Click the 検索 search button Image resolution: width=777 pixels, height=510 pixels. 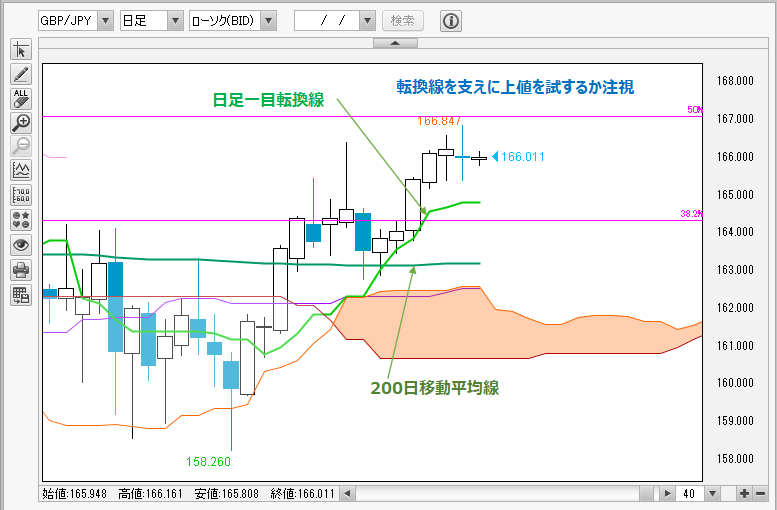coord(403,21)
